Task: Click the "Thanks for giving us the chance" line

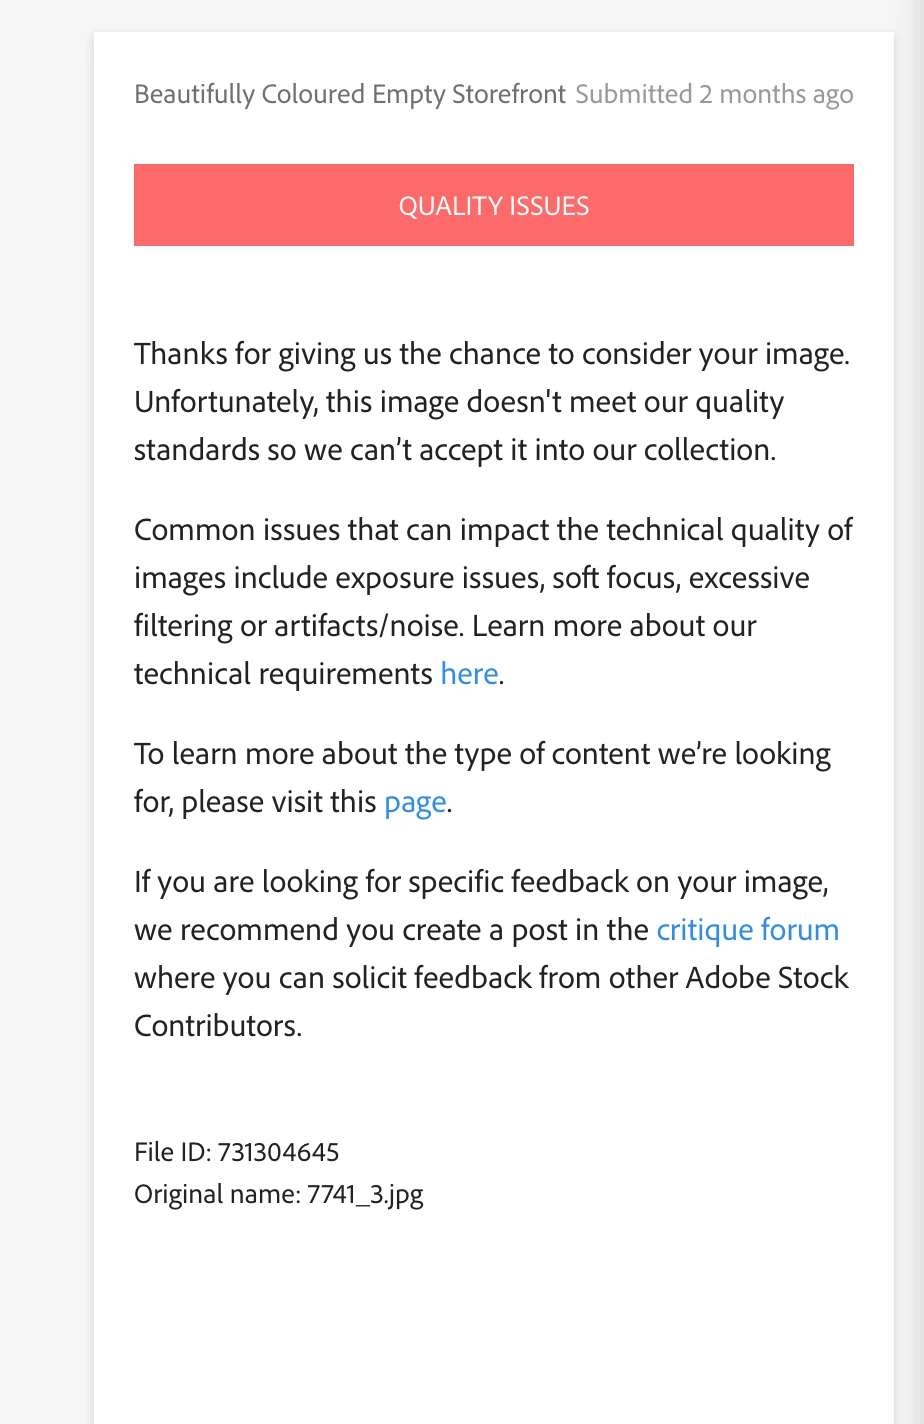Action: tap(491, 354)
